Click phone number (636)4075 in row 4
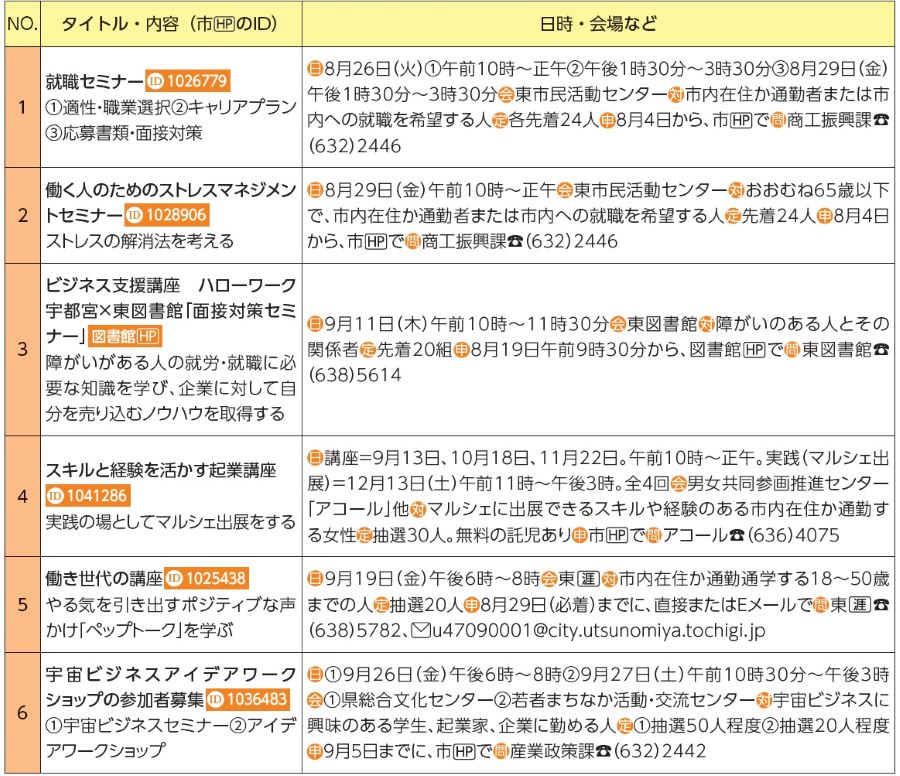Viewport: 900px width, 776px height. click(793, 535)
